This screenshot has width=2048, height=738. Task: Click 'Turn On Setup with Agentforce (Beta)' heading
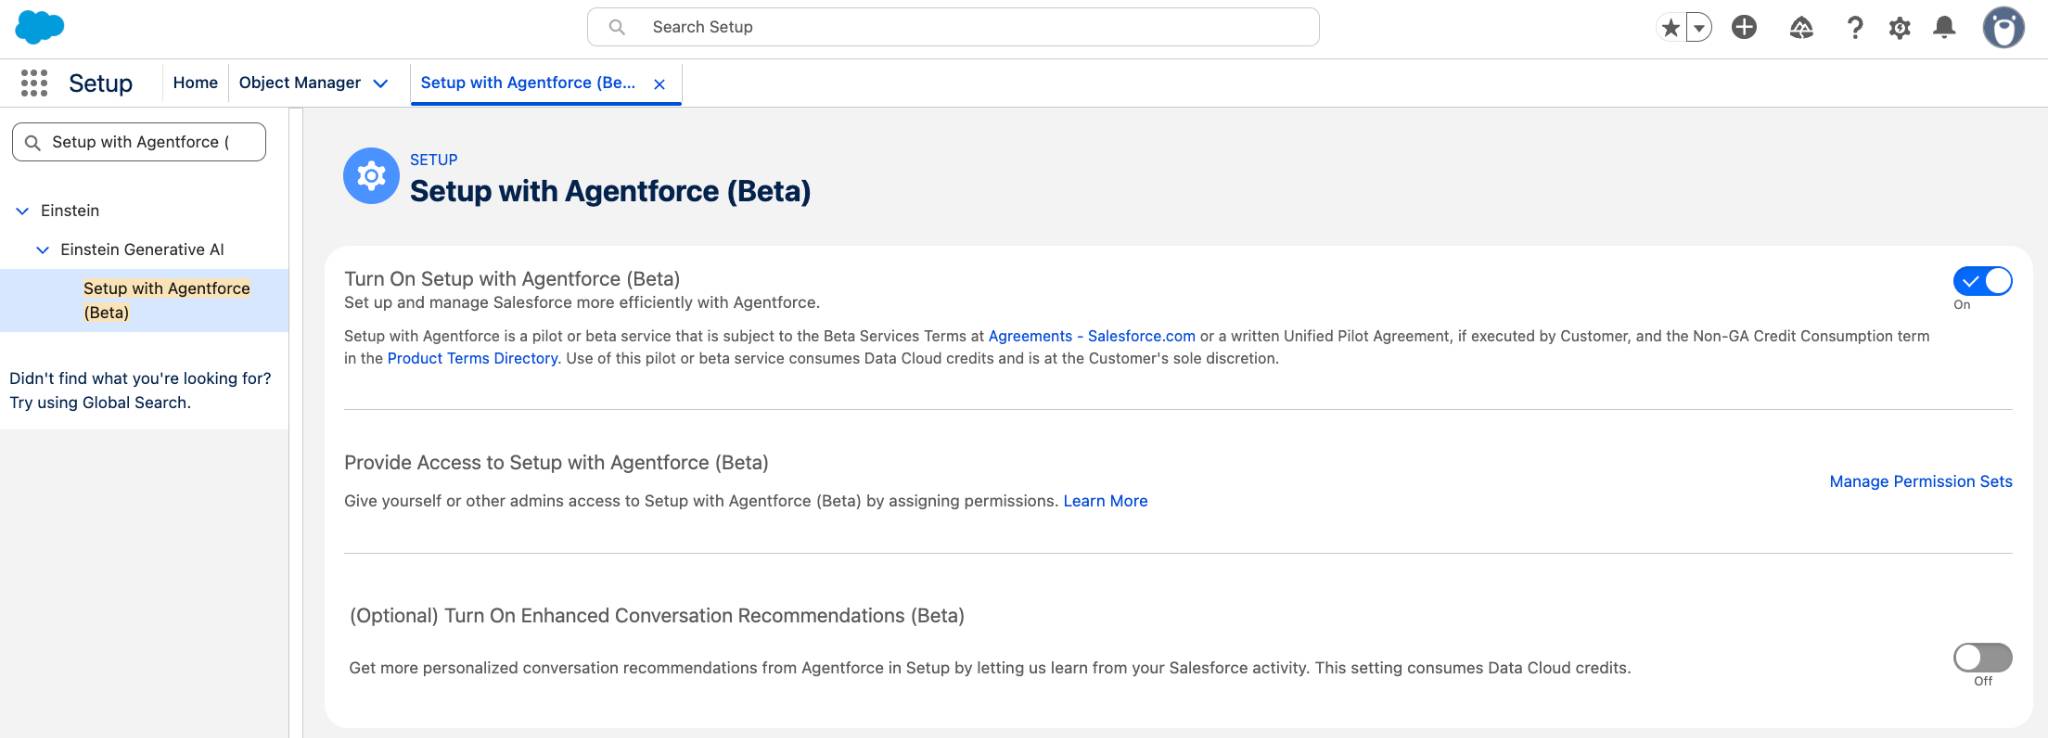click(x=512, y=279)
